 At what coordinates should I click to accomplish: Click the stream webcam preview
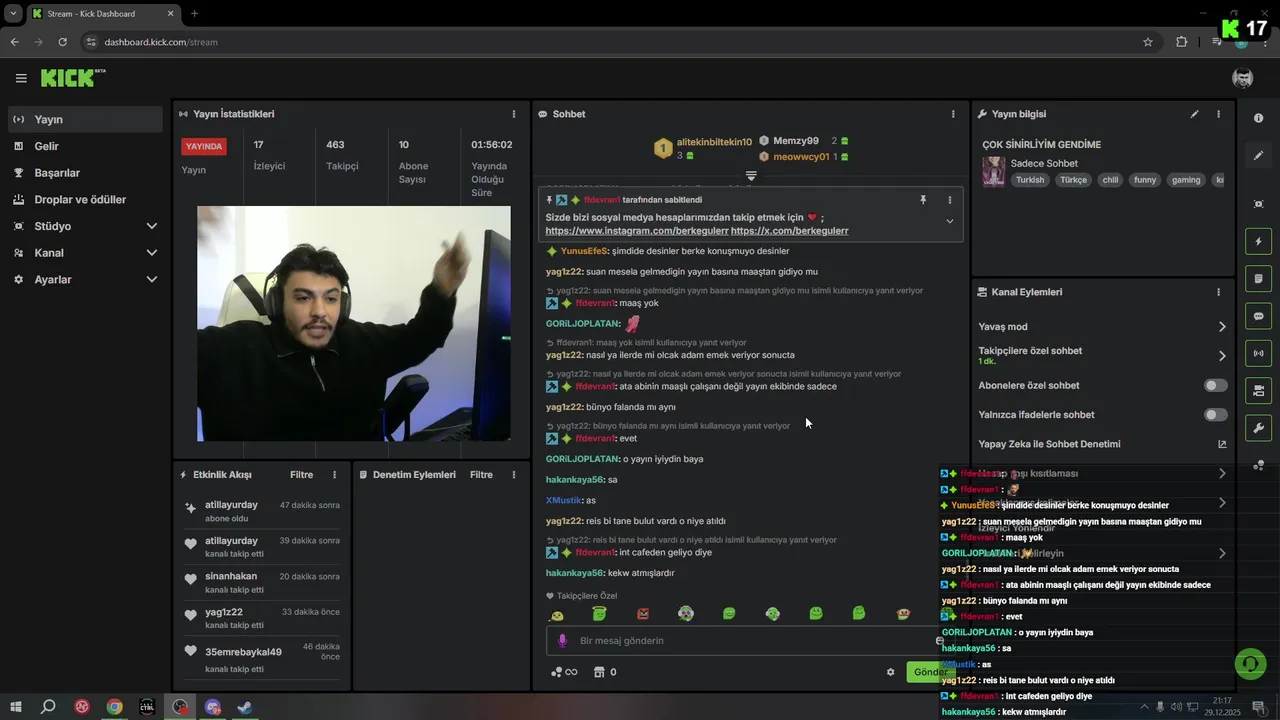(354, 323)
